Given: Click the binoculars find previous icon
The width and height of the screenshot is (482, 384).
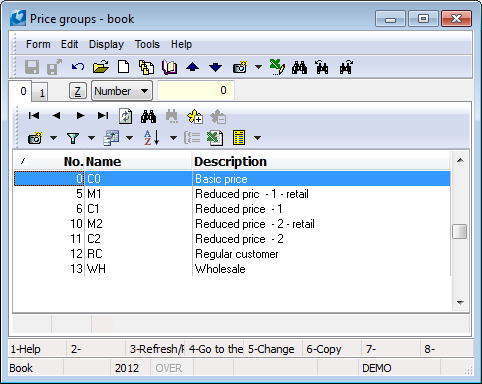Looking at the screenshot, I should pyautogui.click(x=322, y=67).
